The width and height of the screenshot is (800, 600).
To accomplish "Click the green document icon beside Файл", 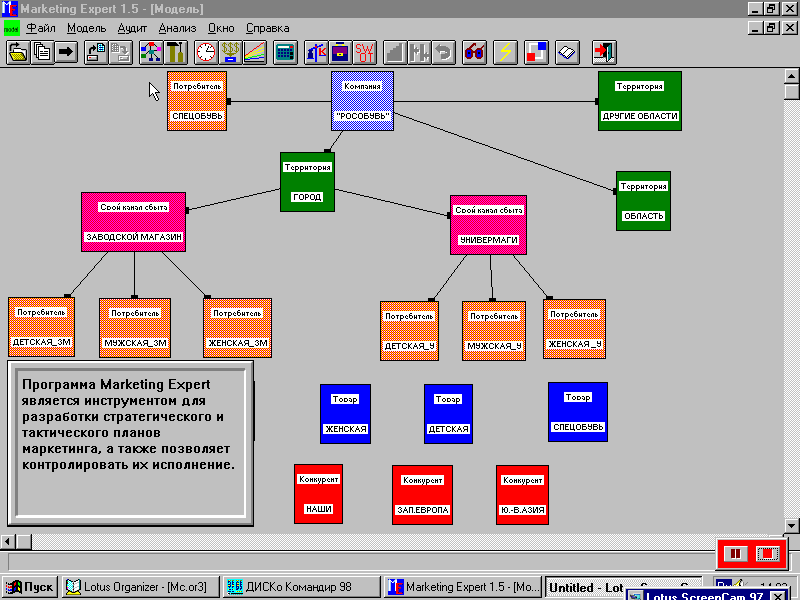I will [x=11, y=28].
